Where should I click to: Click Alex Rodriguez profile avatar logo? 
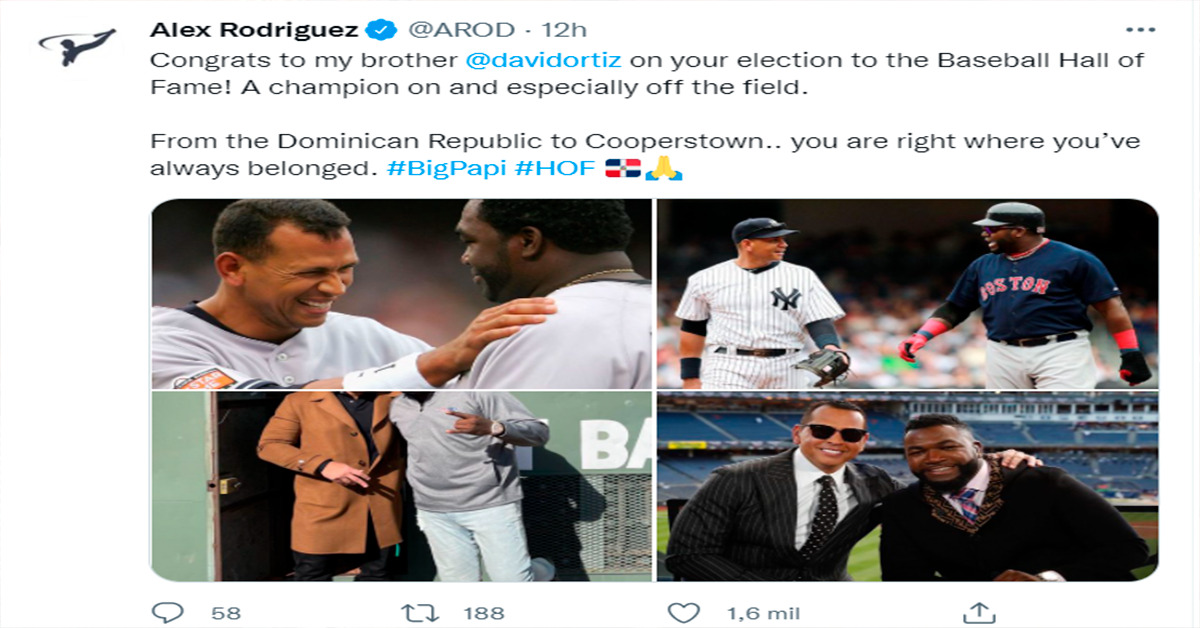(x=77, y=45)
